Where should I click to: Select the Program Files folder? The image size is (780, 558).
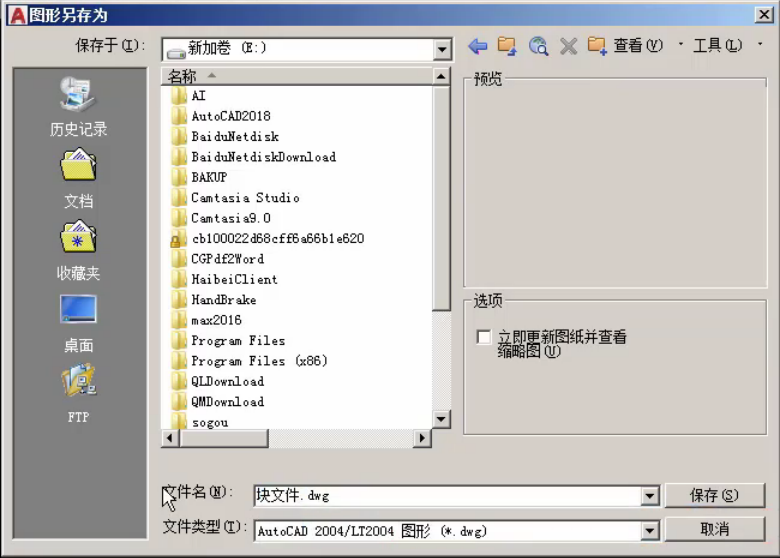coord(229,340)
